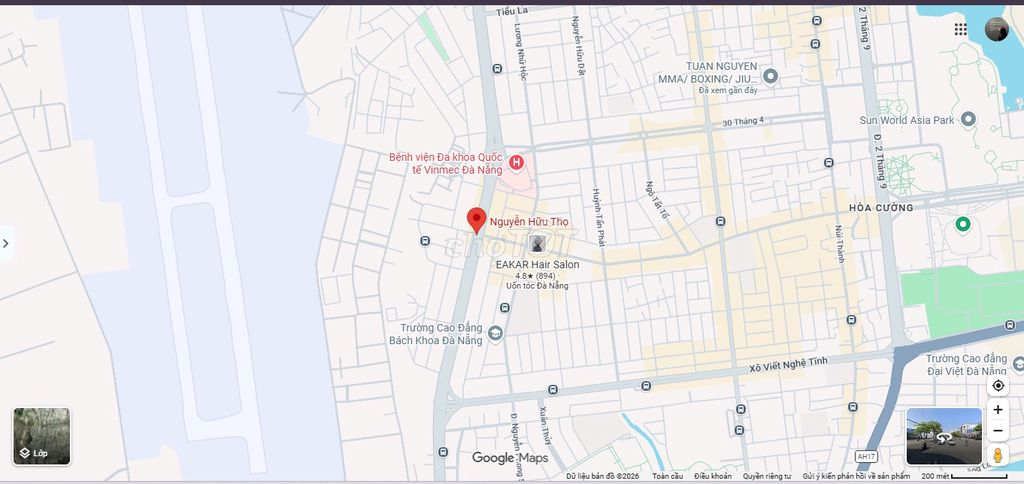The image size is (1024, 484).
Task: Click the Sun World Asia Park marker
Action: (x=968, y=119)
